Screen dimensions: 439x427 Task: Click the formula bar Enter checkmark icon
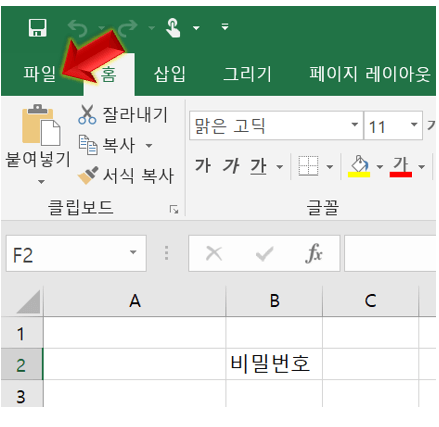click(265, 254)
